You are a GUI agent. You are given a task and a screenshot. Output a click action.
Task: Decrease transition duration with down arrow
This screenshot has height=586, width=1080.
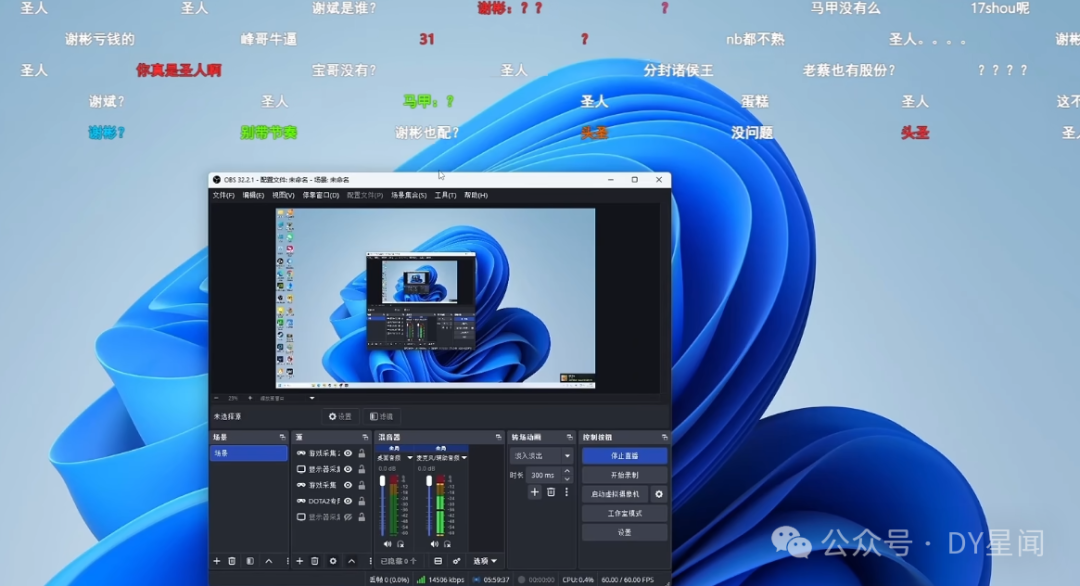point(567,479)
